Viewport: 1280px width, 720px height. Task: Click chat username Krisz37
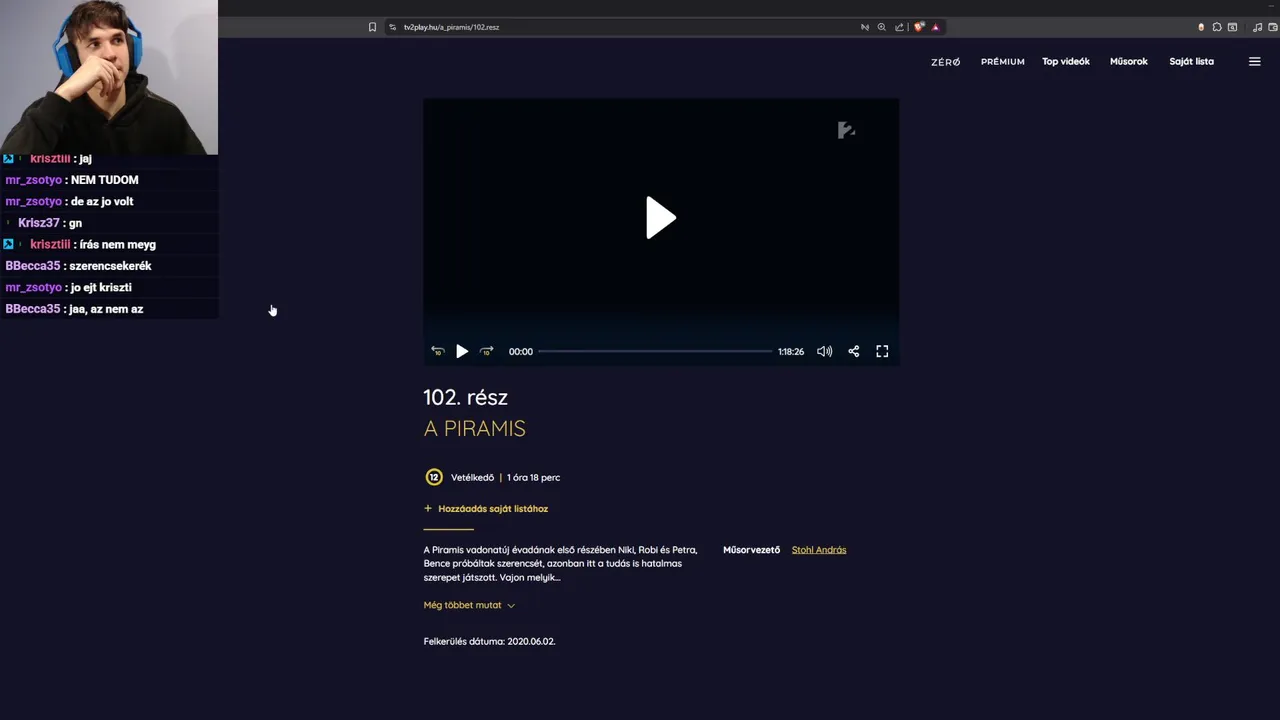click(38, 223)
